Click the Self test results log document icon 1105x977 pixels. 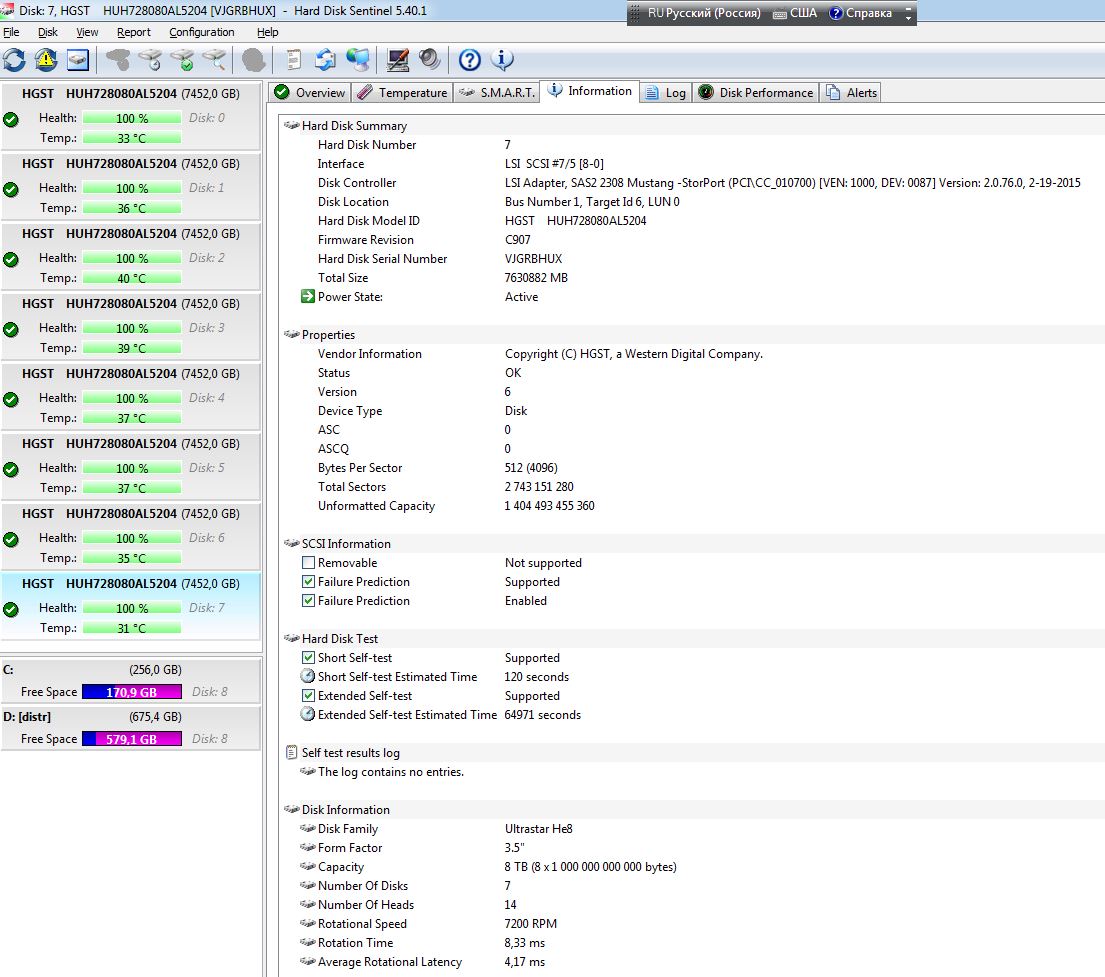291,752
